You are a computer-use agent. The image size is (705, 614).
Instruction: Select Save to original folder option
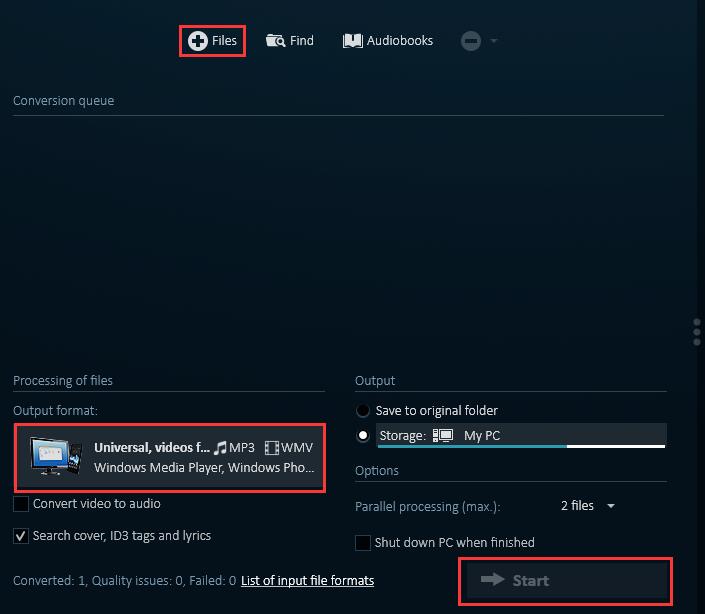(x=363, y=410)
